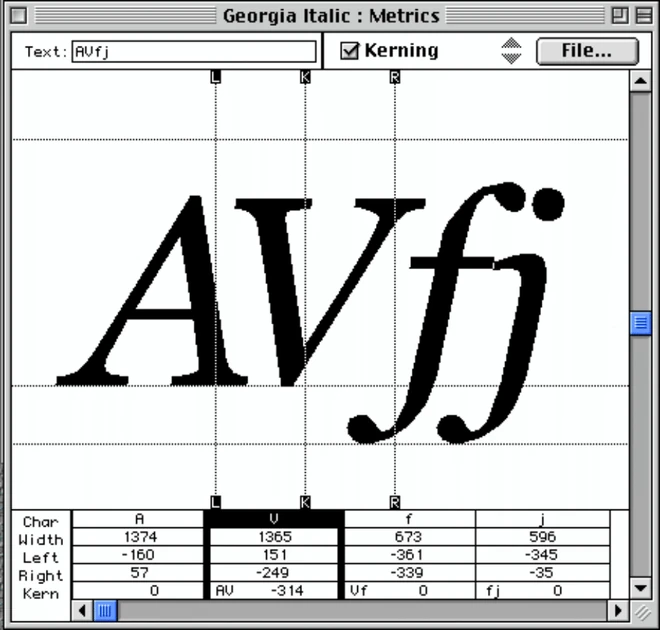Click the left bearing -160 for A
This screenshot has width=660, height=630.
(x=139, y=555)
